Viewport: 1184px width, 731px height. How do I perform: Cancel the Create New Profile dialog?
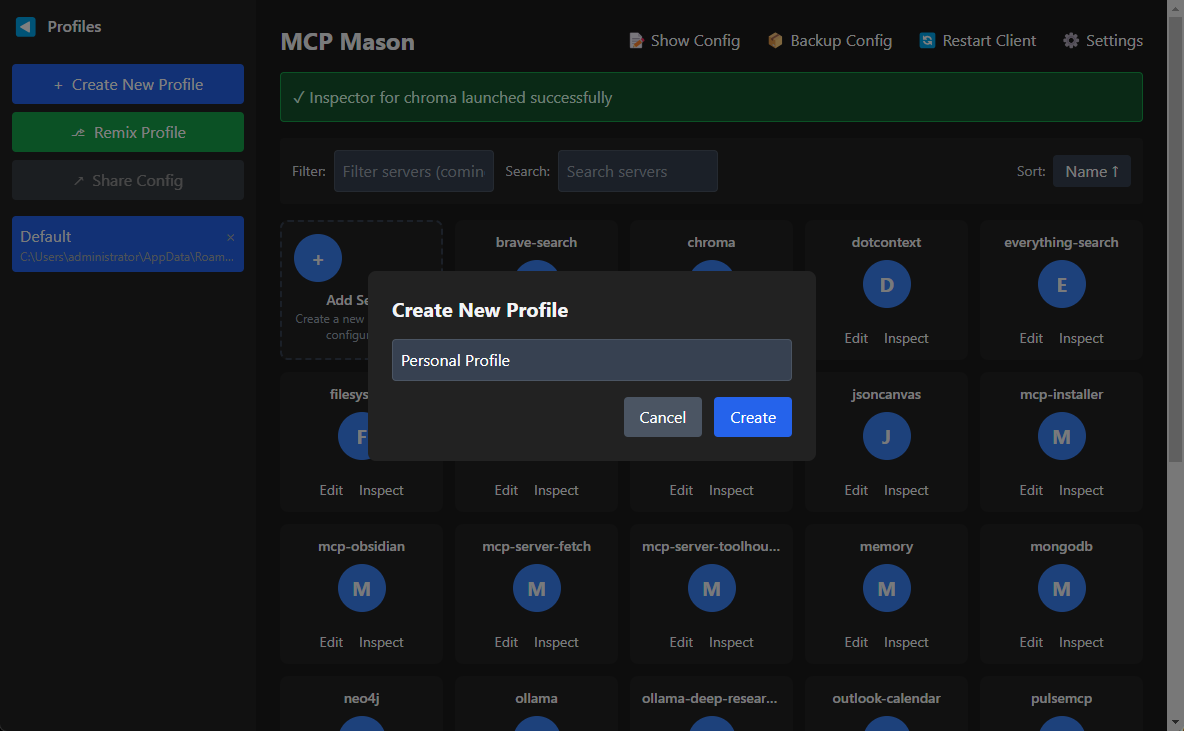click(x=662, y=417)
